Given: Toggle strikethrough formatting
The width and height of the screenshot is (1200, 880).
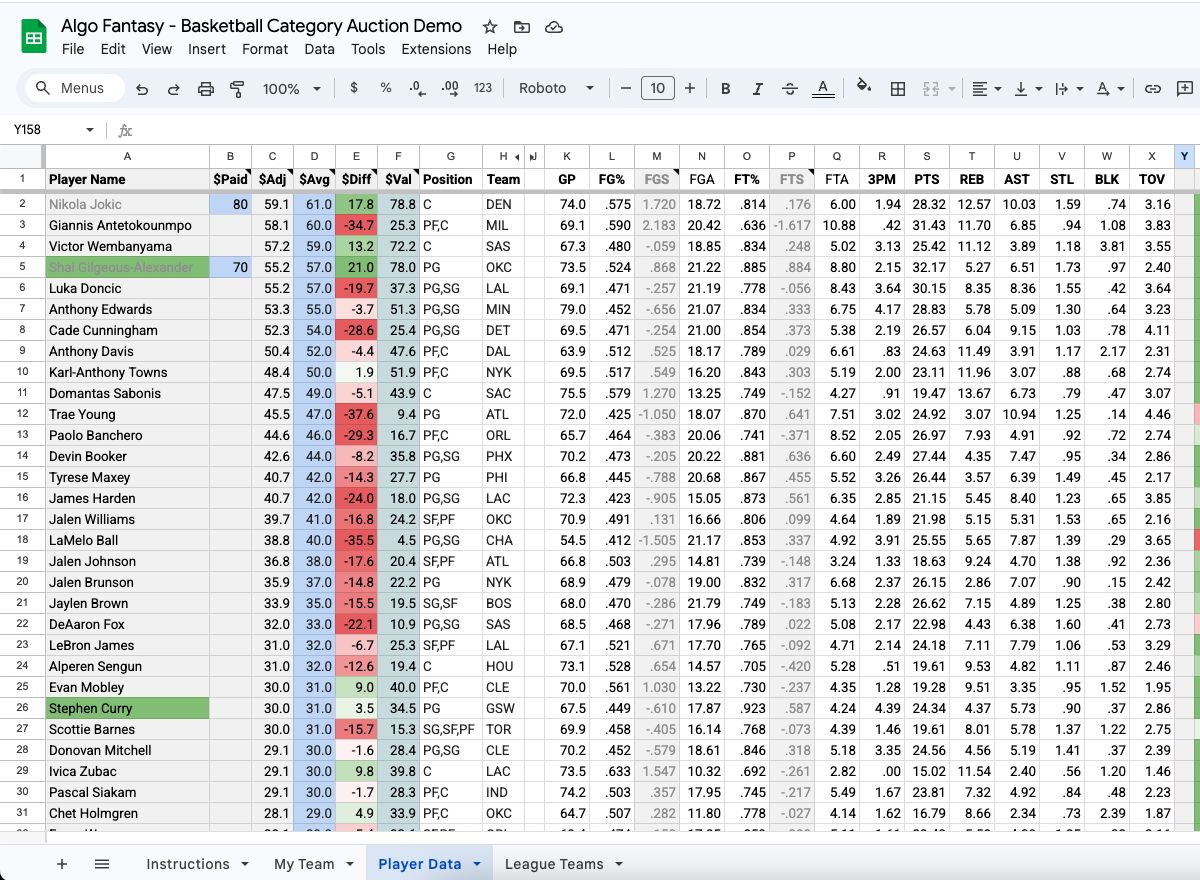Looking at the screenshot, I should [790, 89].
